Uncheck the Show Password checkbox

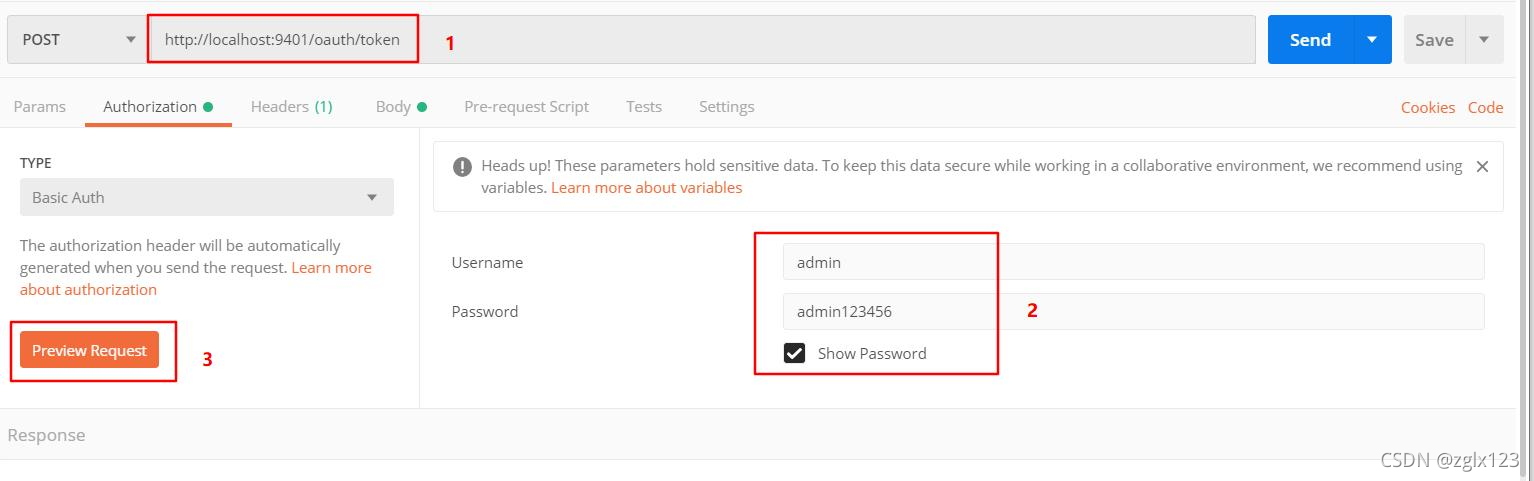[x=795, y=353]
